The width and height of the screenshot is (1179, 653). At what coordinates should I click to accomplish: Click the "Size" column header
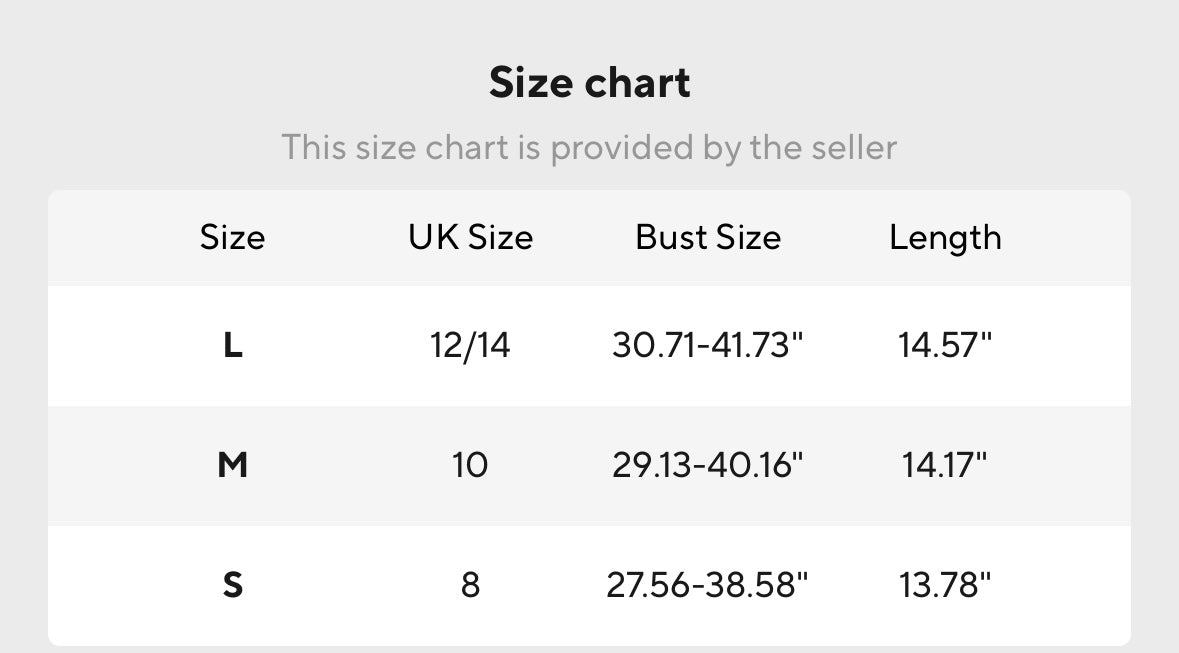click(232, 238)
